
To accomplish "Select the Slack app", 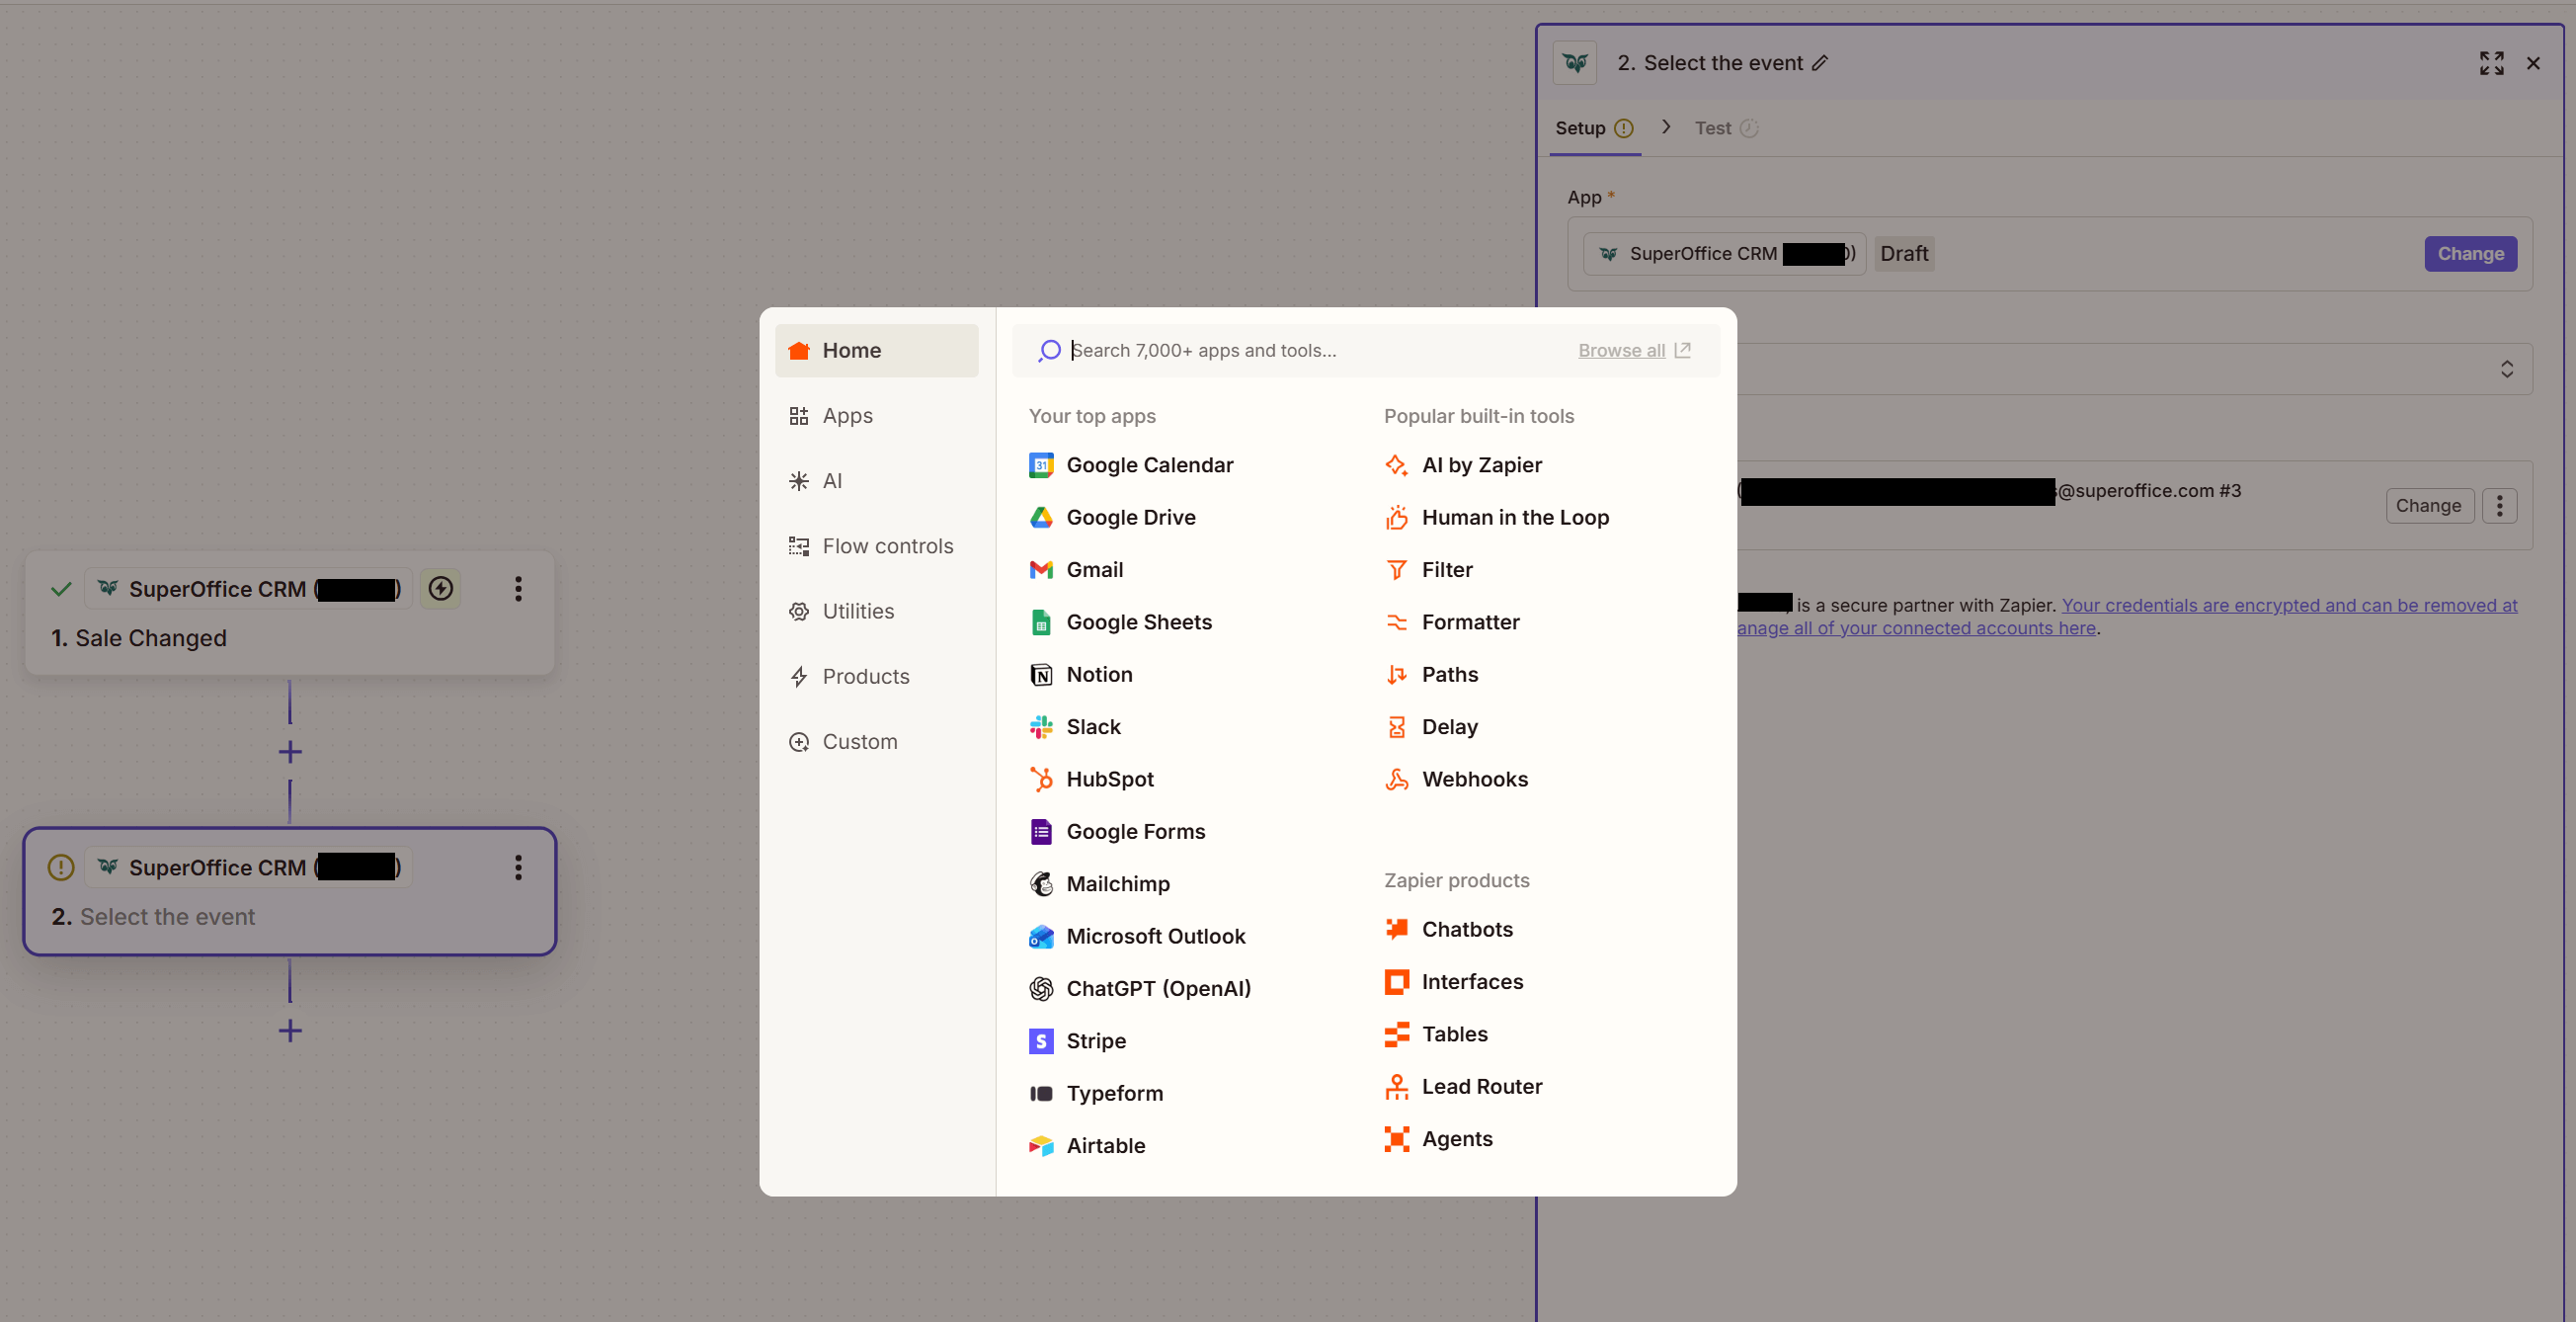I will tap(1093, 726).
